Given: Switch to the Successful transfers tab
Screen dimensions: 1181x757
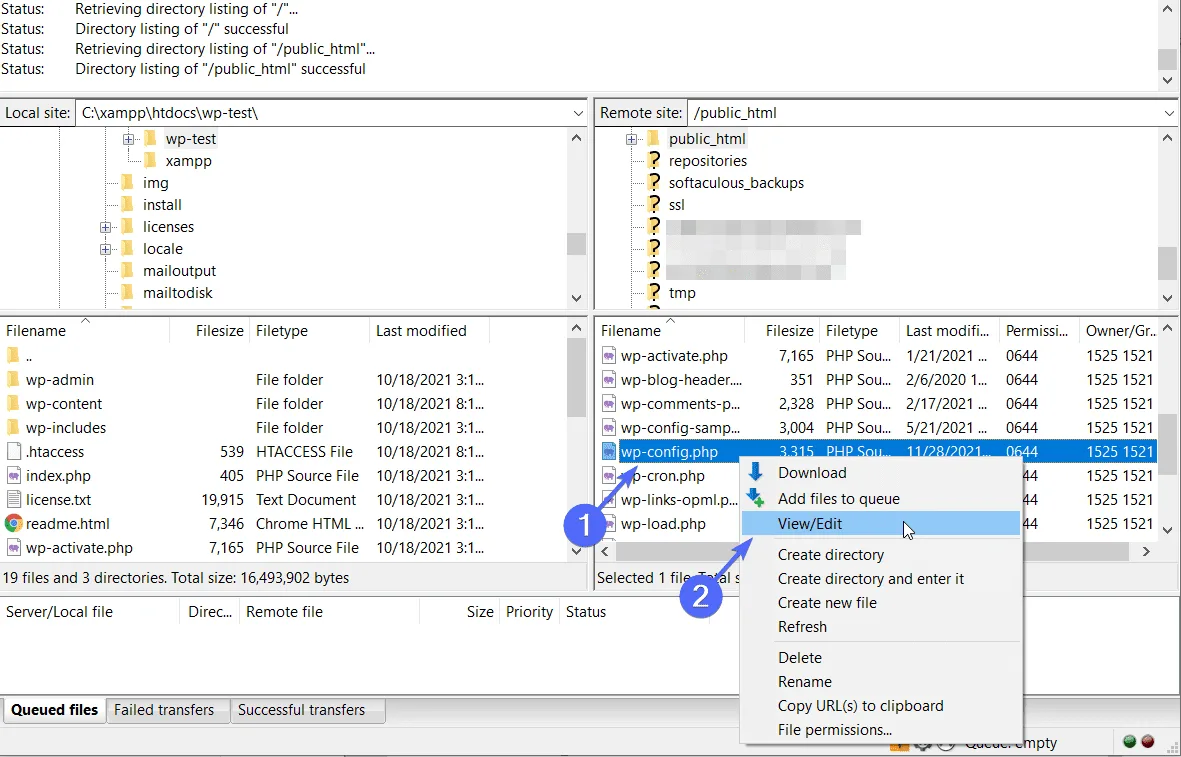Looking at the screenshot, I should [x=301, y=710].
